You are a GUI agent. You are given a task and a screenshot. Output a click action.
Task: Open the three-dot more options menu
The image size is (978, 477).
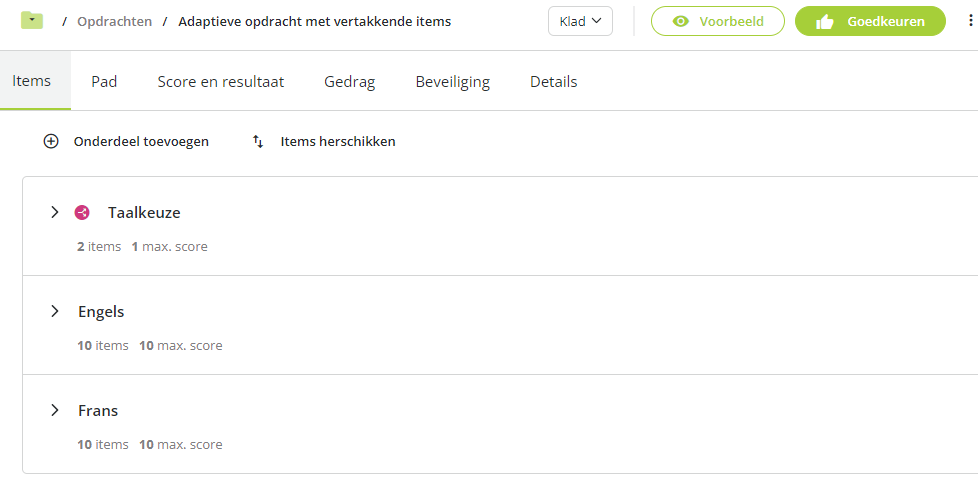(970, 21)
